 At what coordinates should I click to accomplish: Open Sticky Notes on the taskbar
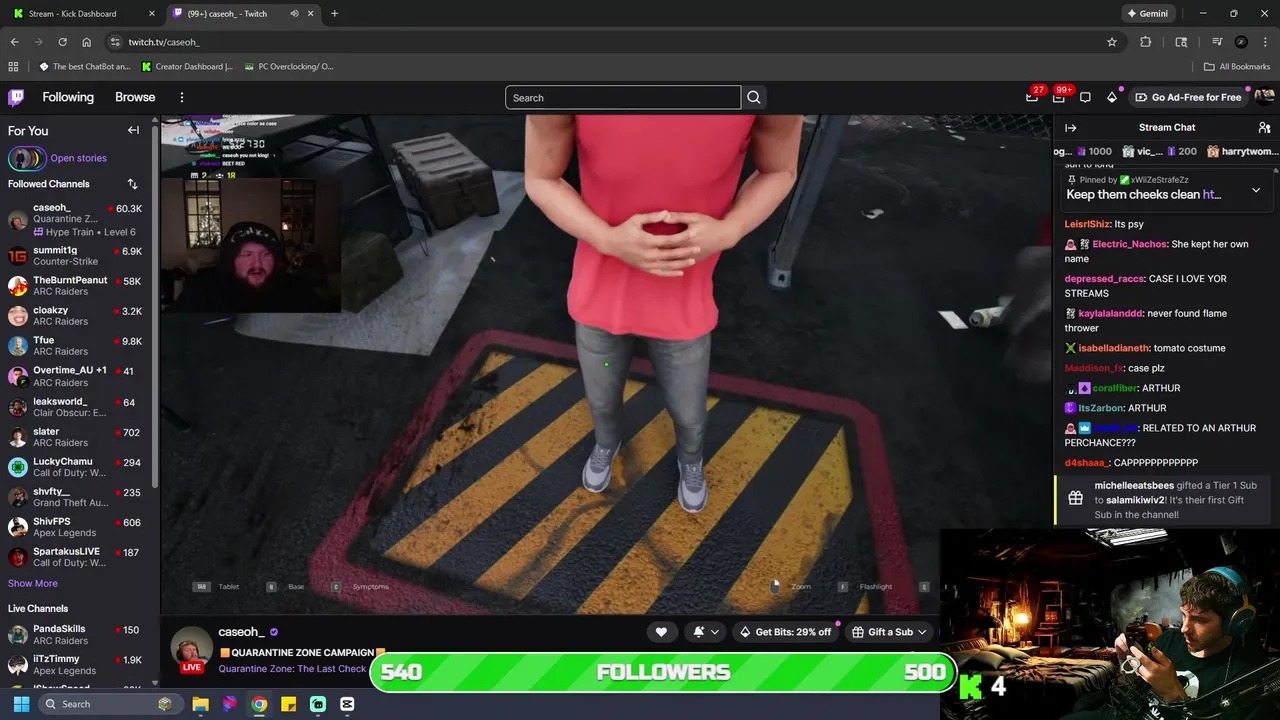(288, 704)
